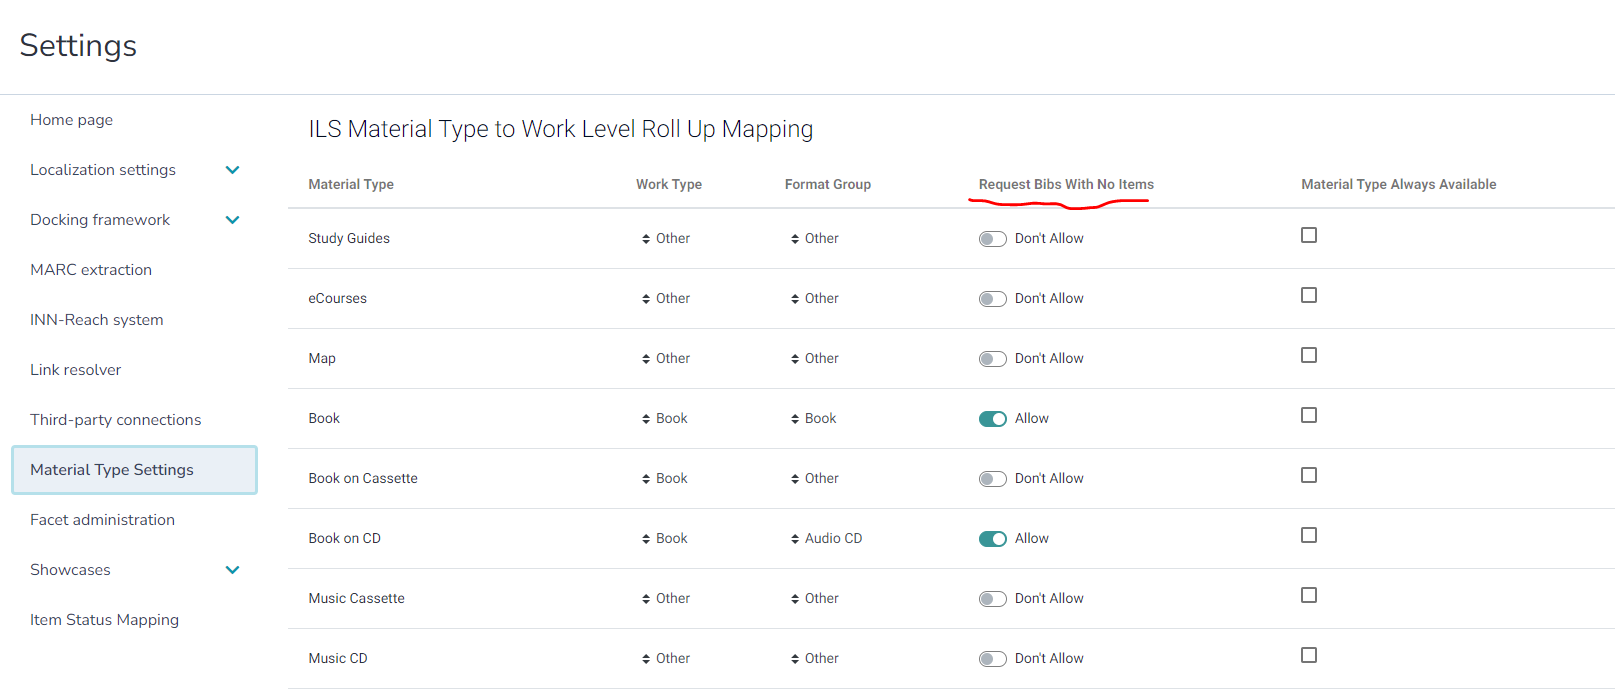Screen dimensions: 1615x698
Task: Enable Request Bibs switch for Map
Action: coord(992,359)
